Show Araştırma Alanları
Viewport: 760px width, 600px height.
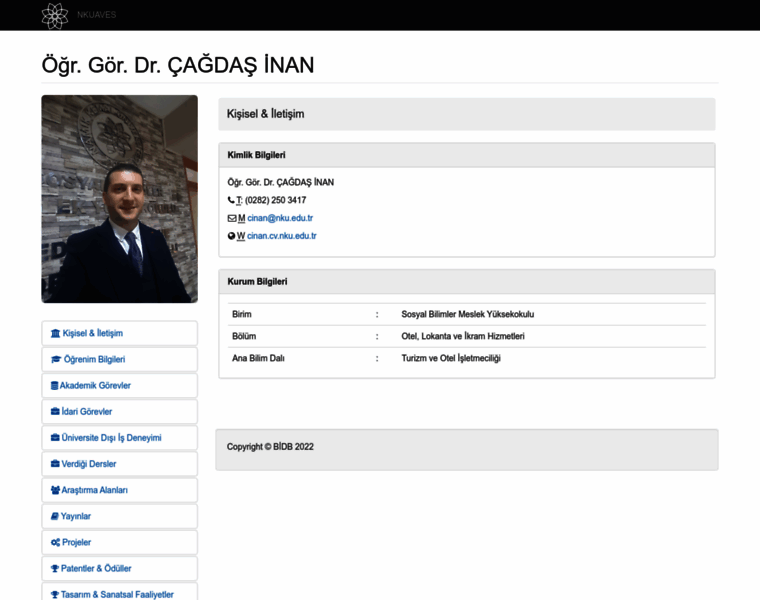coord(119,490)
